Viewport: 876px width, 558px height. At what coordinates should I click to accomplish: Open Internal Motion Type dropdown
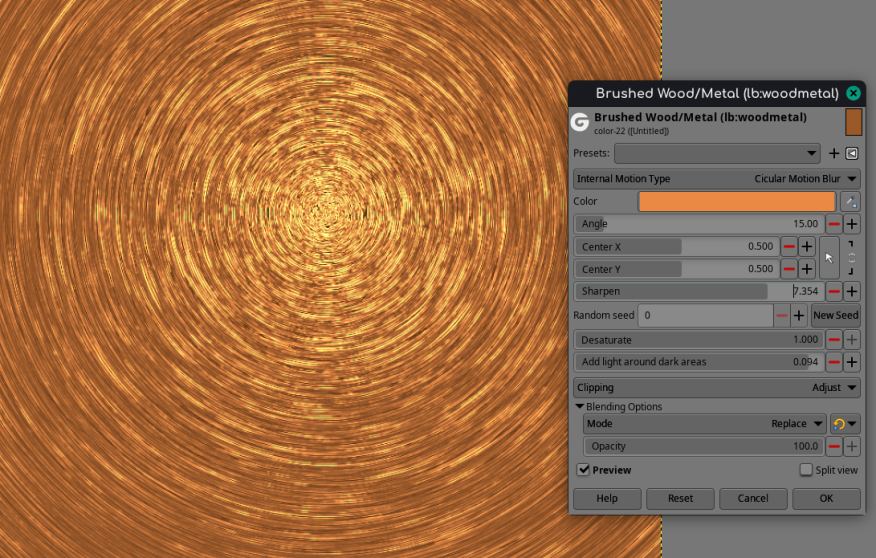click(717, 179)
